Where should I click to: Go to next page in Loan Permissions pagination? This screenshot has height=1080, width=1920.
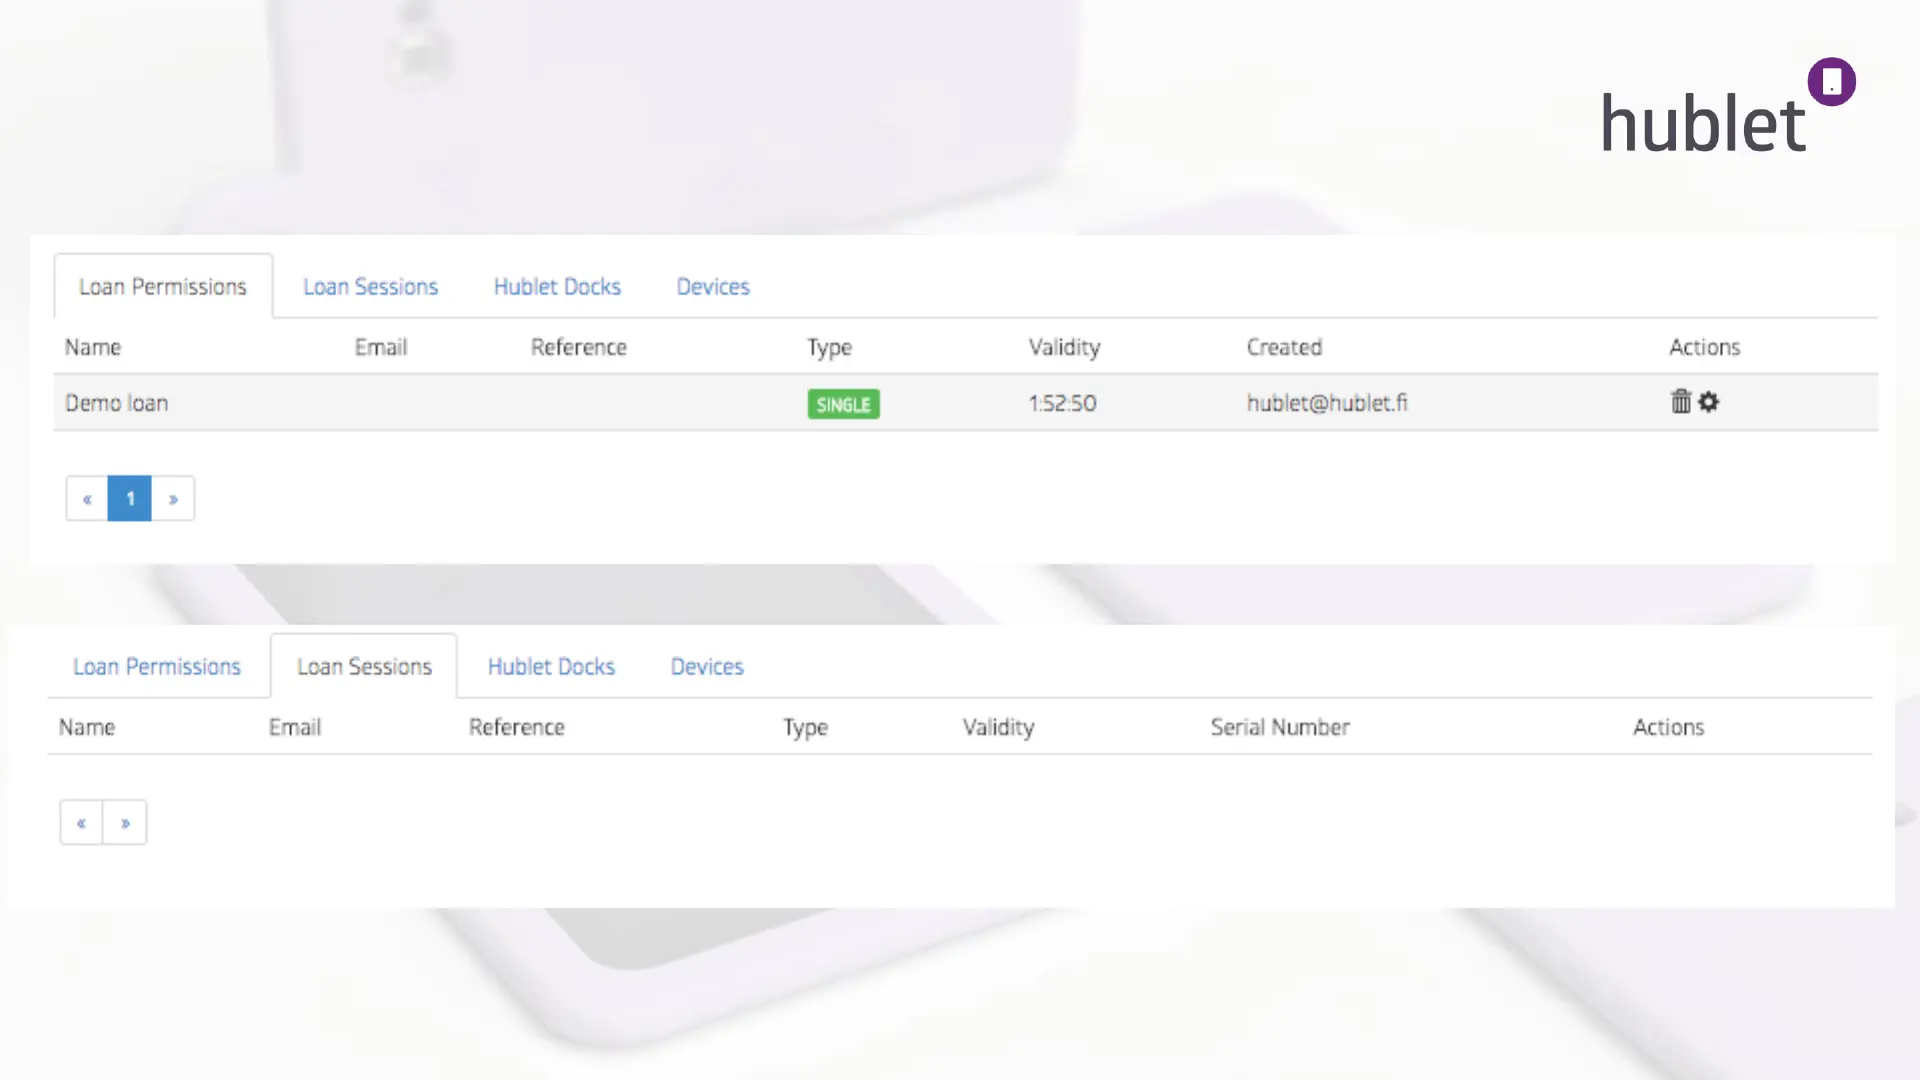coord(173,499)
